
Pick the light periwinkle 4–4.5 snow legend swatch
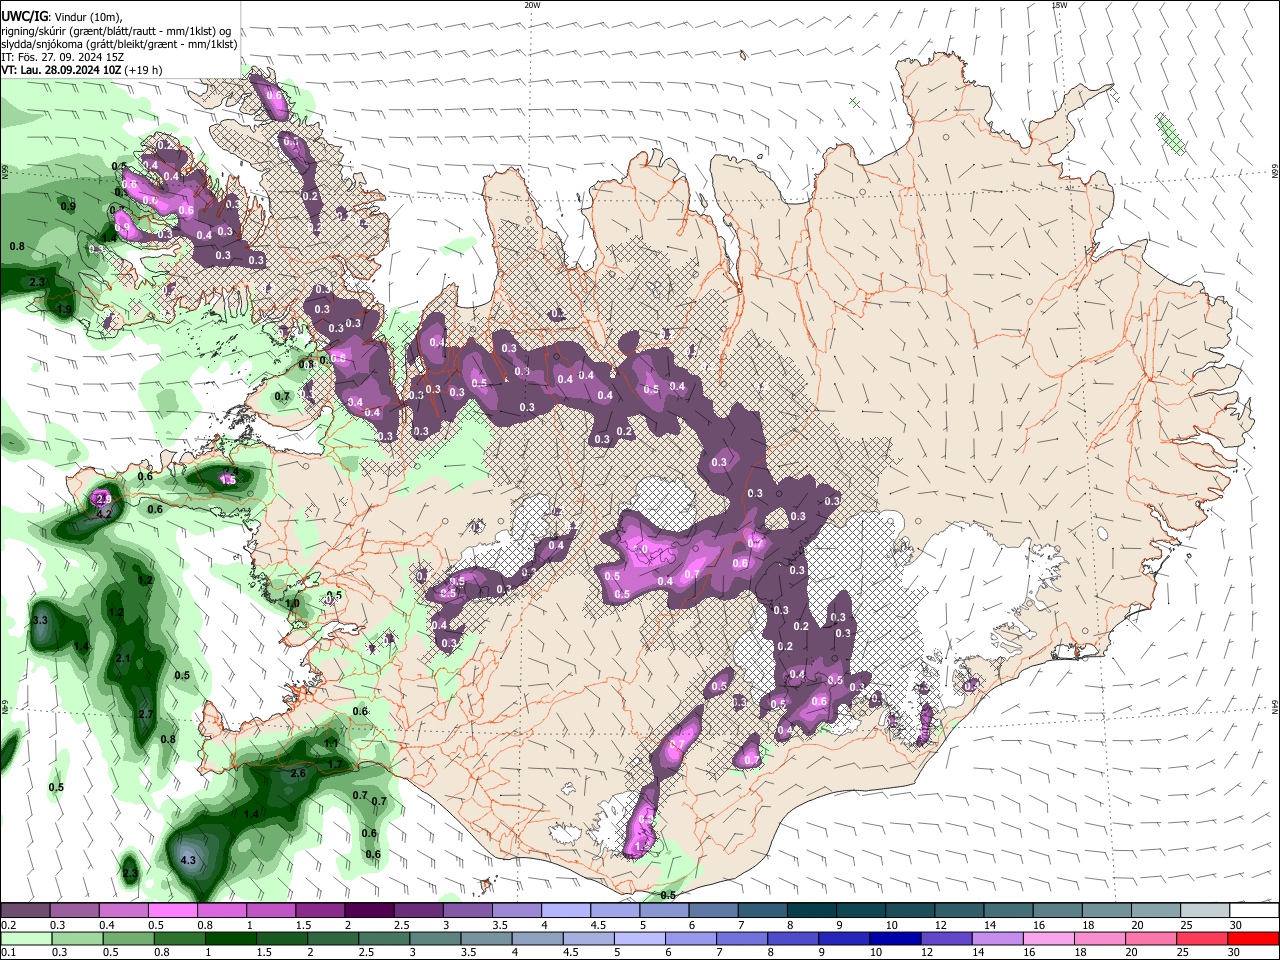click(x=565, y=910)
